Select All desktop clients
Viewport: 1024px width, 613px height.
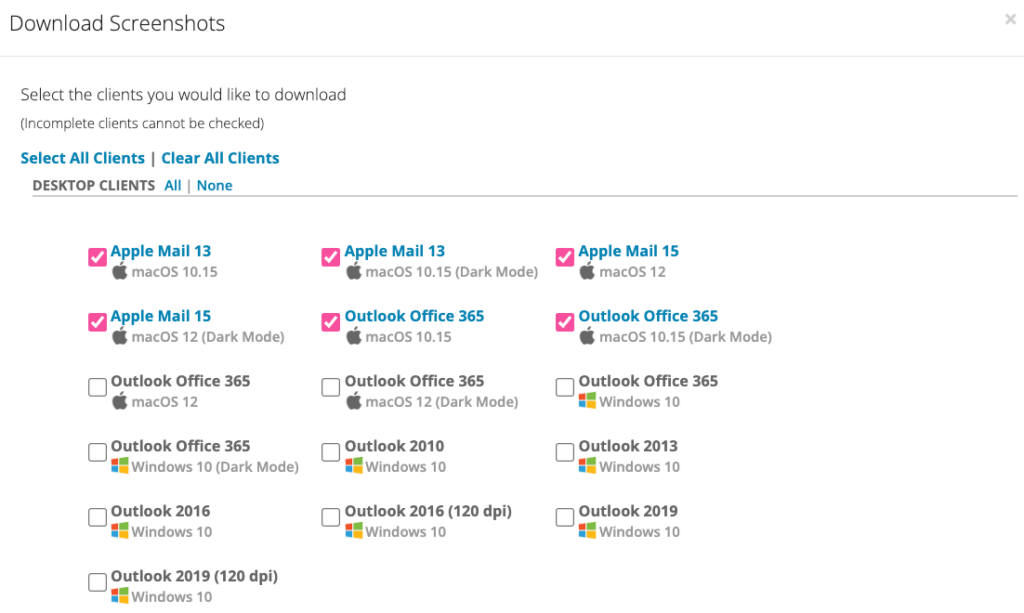point(173,186)
